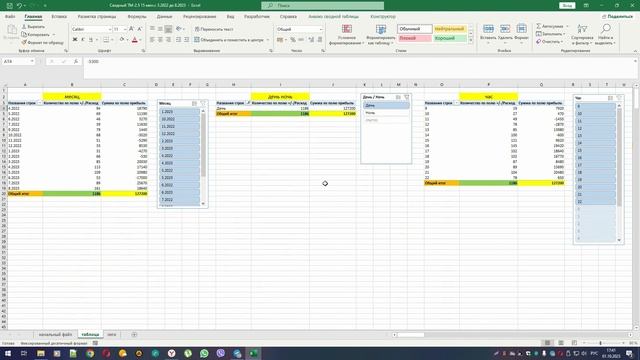The height and width of the screenshot is (360, 640).
Task: Switch to the 'начальный файл' sheet tab
Action: pos(55,334)
